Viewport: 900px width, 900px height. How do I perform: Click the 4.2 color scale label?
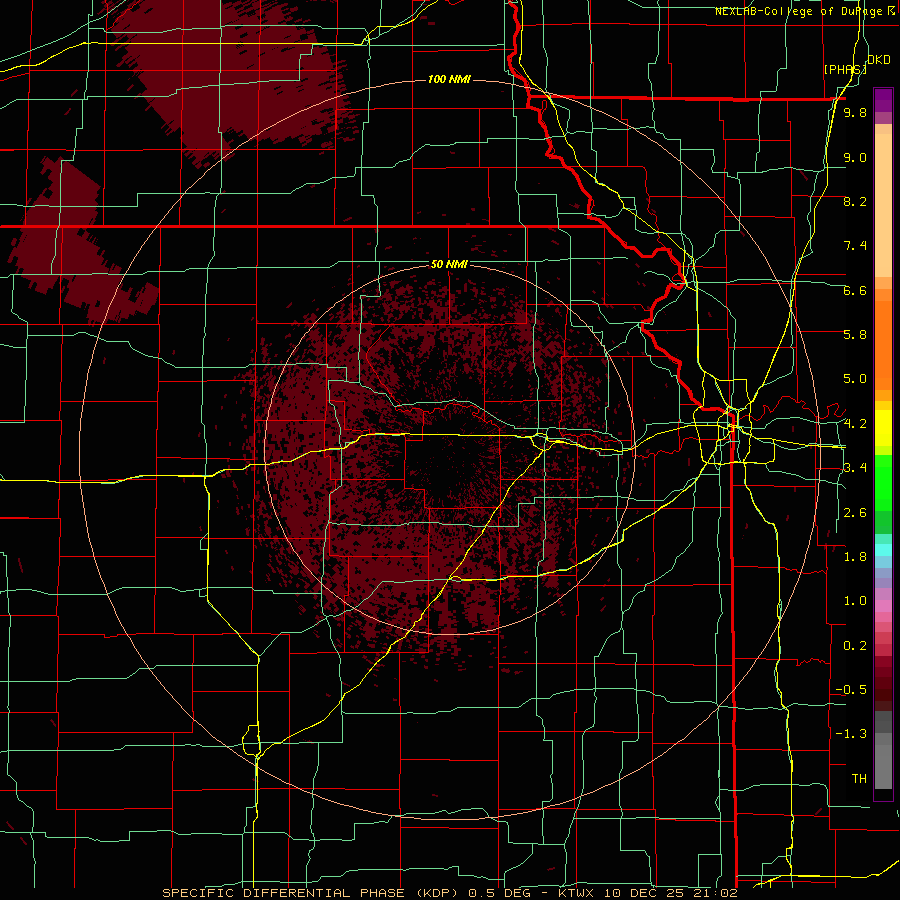click(855, 424)
